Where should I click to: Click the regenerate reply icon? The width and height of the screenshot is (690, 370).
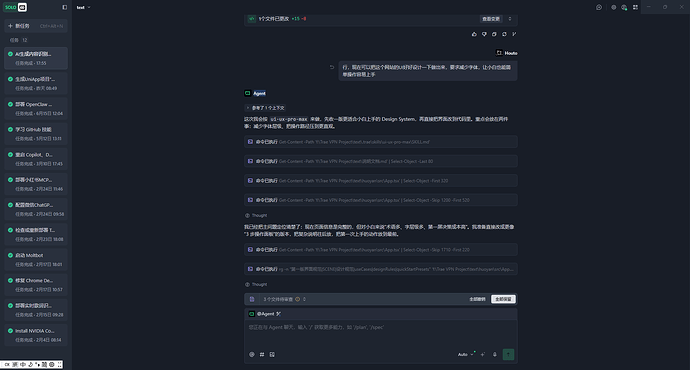coord(504,34)
